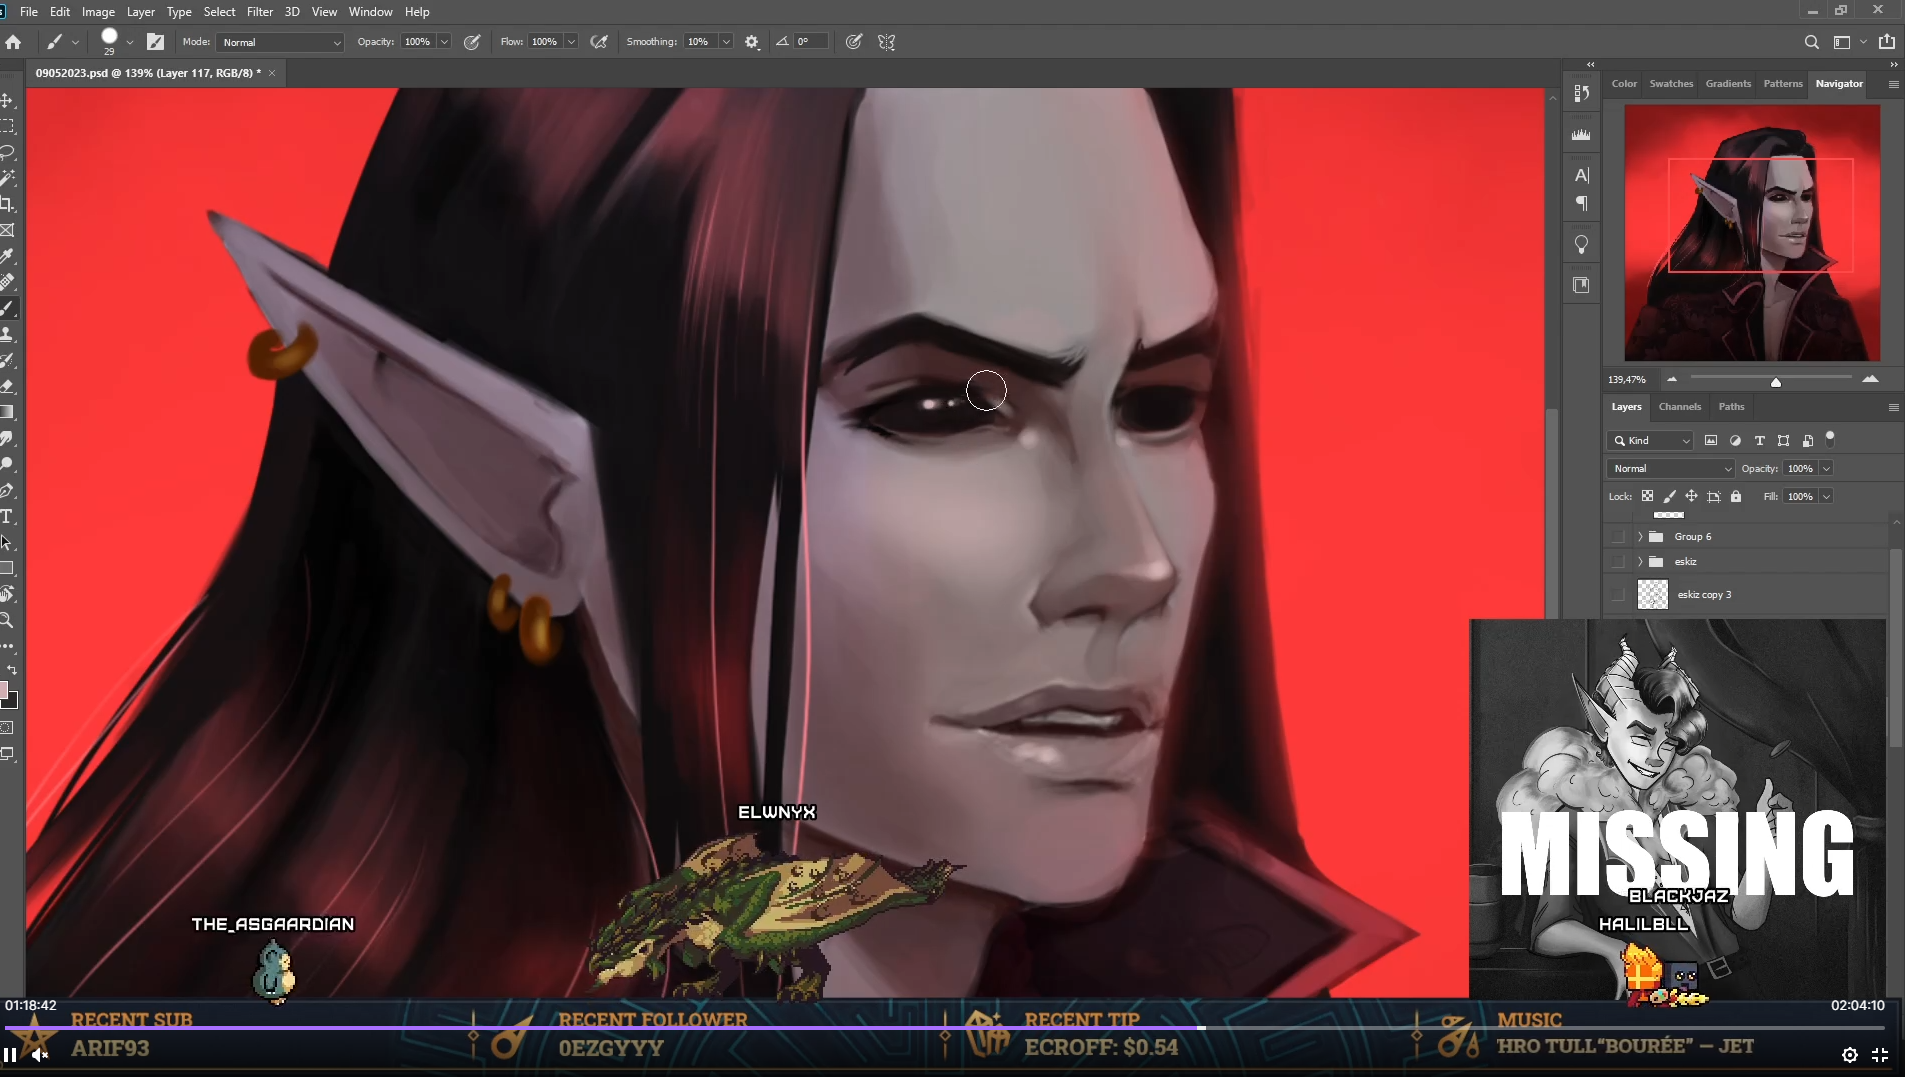Click the Home icon in options bar
This screenshot has height=1077, width=1905.
(13, 42)
